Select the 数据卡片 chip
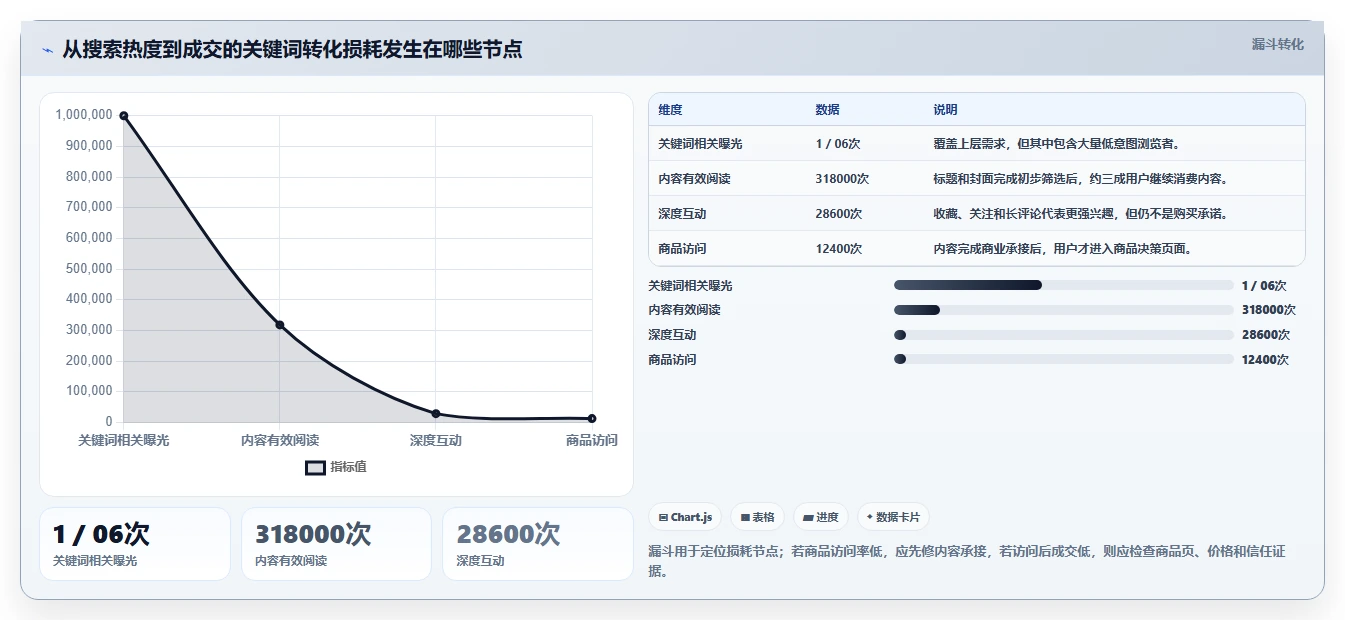1345x620 pixels. tap(893, 517)
